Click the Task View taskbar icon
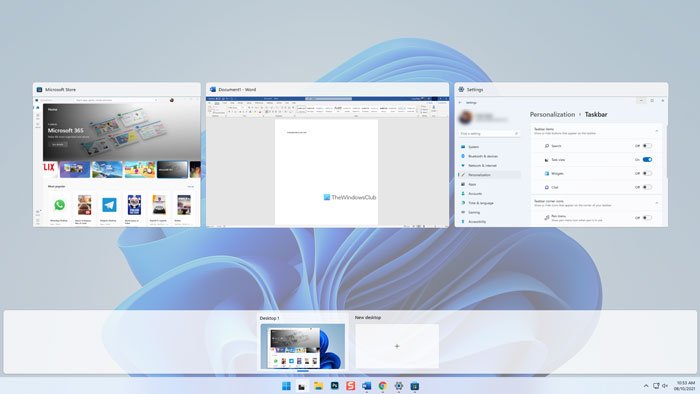Image resolution: width=700 pixels, height=394 pixels. 302,386
